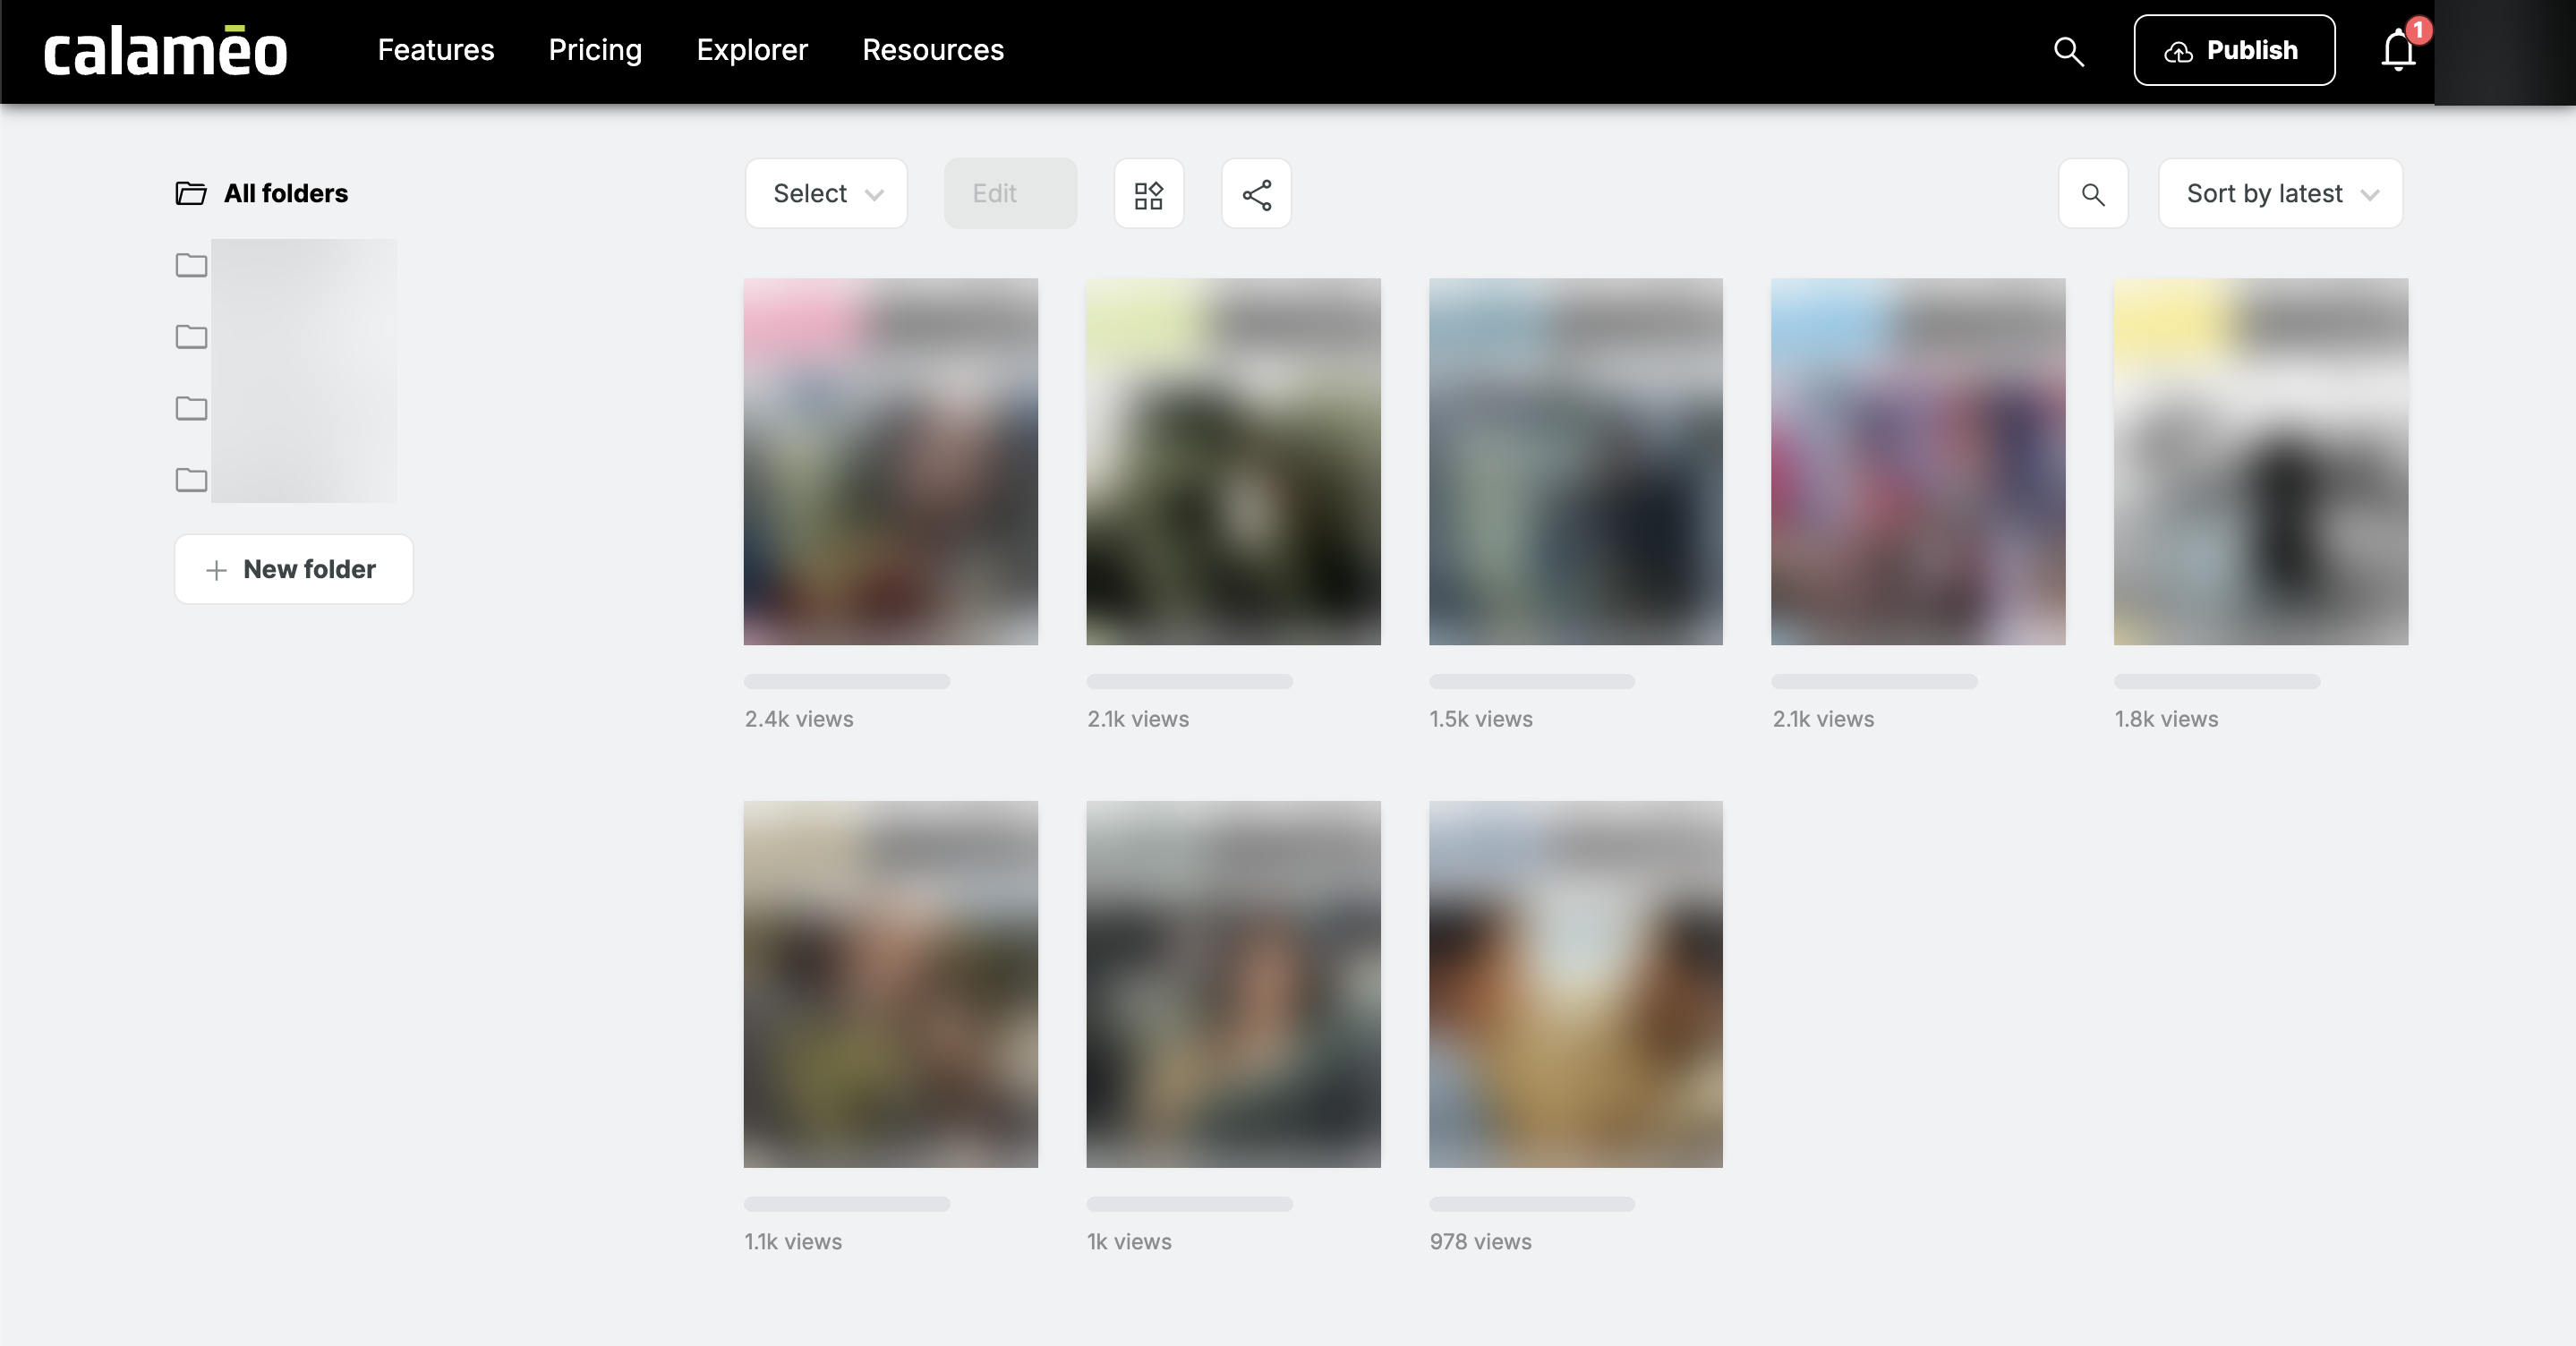Open notifications bell with 1 alert
2576x1346 pixels.
click(x=2399, y=50)
